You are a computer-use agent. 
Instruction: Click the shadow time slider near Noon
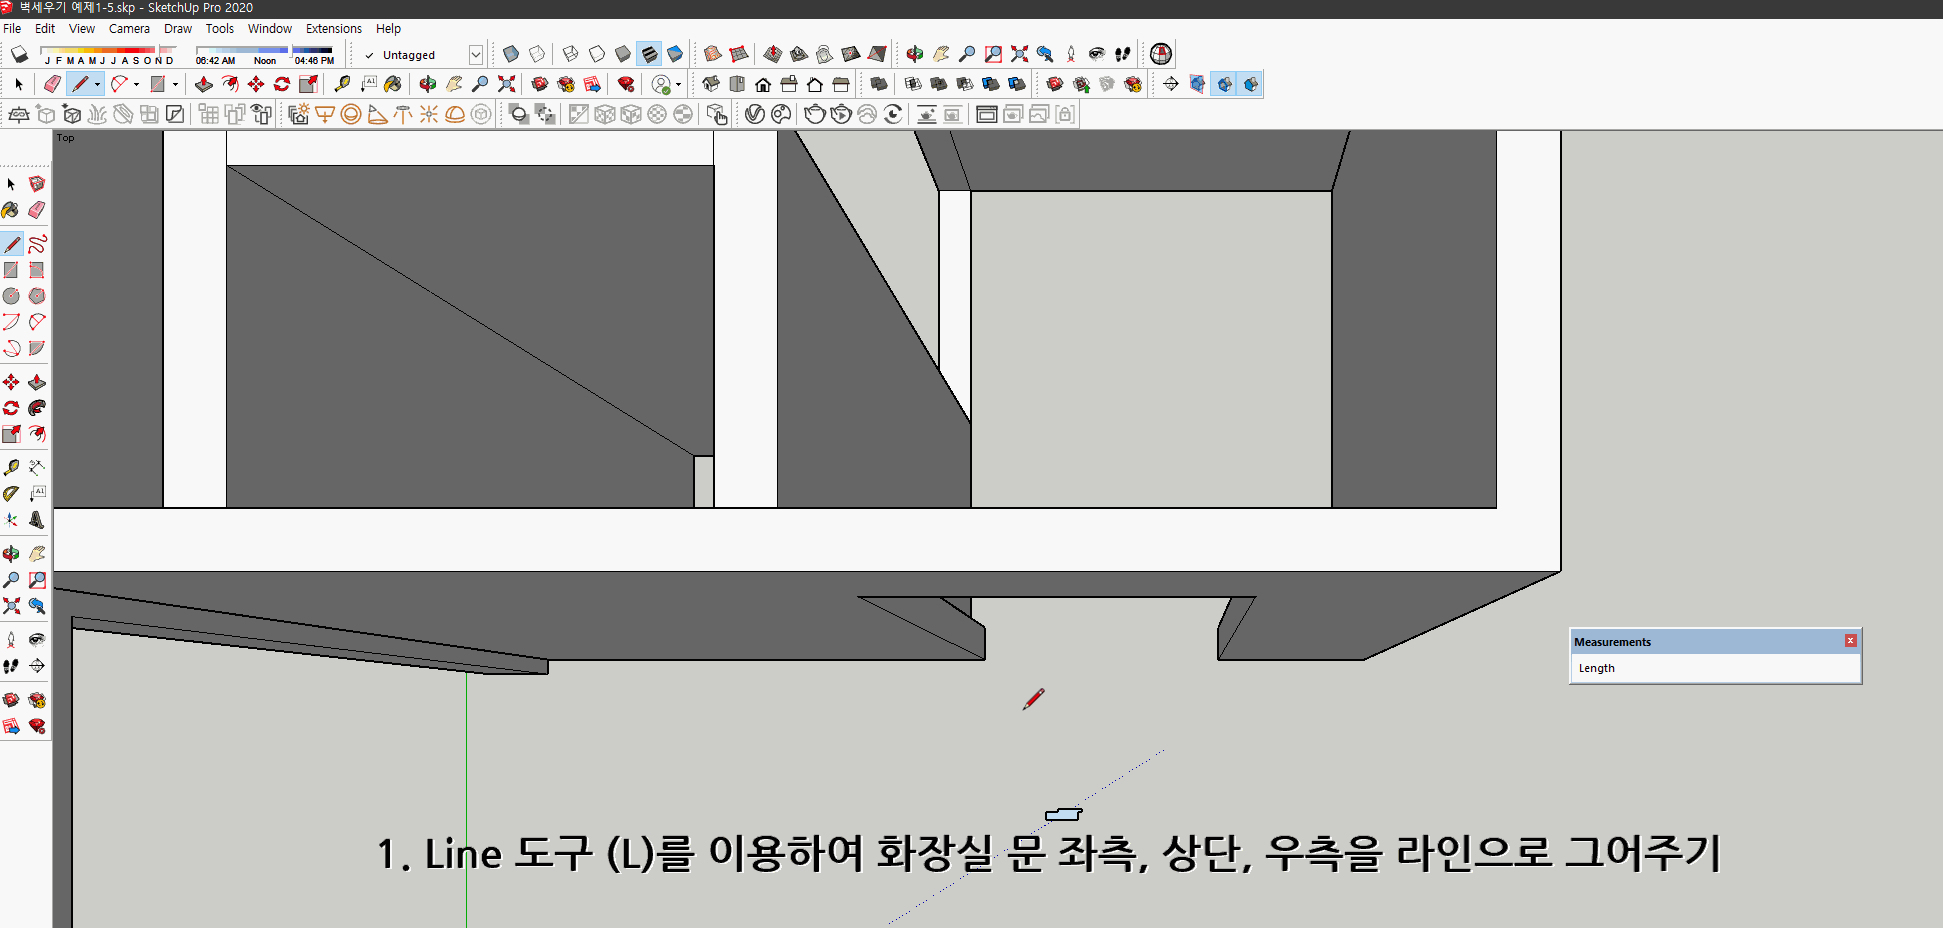click(265, 48)
